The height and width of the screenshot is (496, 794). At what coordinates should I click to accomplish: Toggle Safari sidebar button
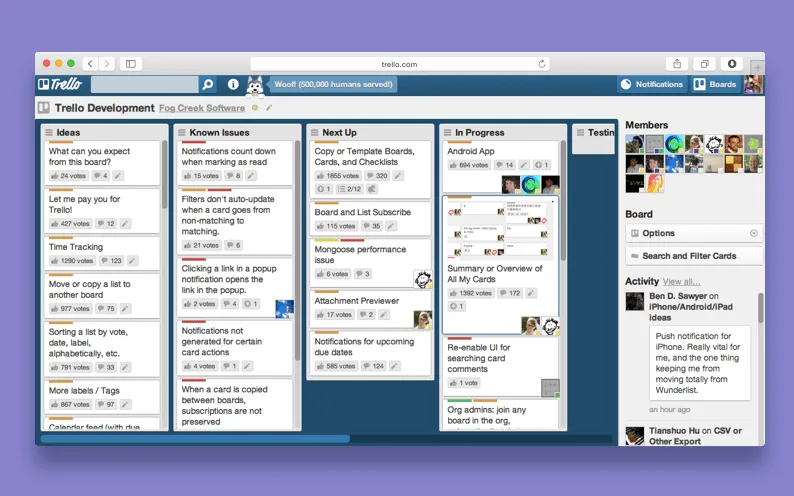point(131,64)
